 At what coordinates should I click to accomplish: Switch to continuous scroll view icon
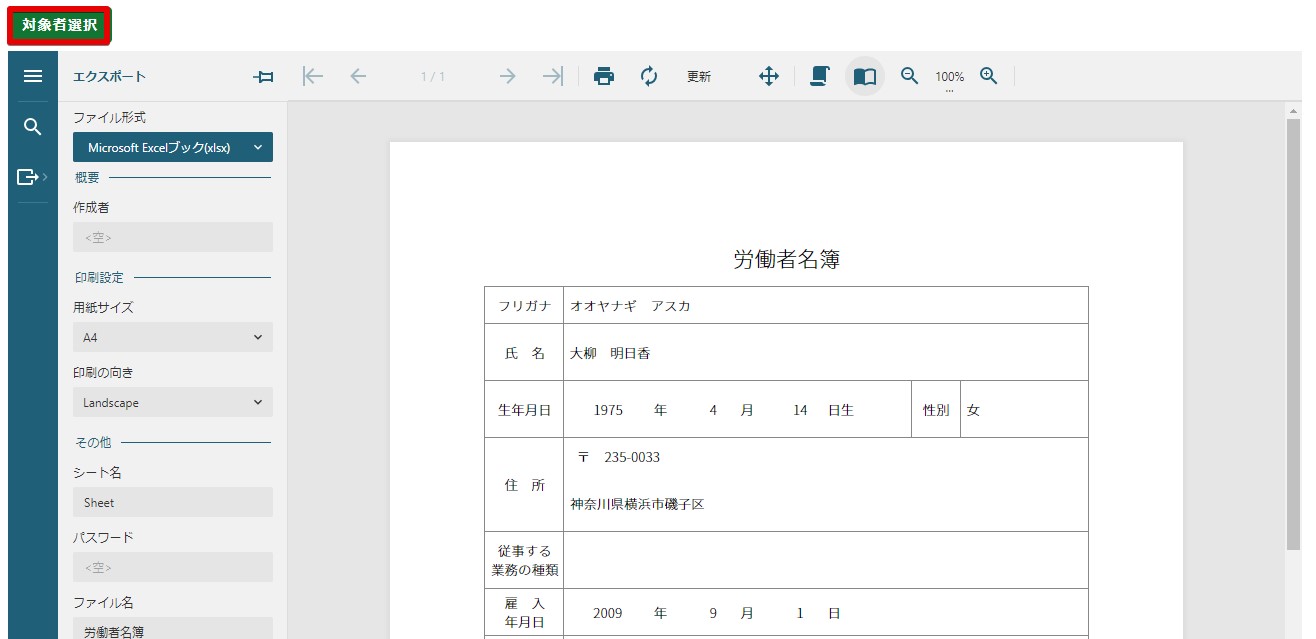(820, 76)
